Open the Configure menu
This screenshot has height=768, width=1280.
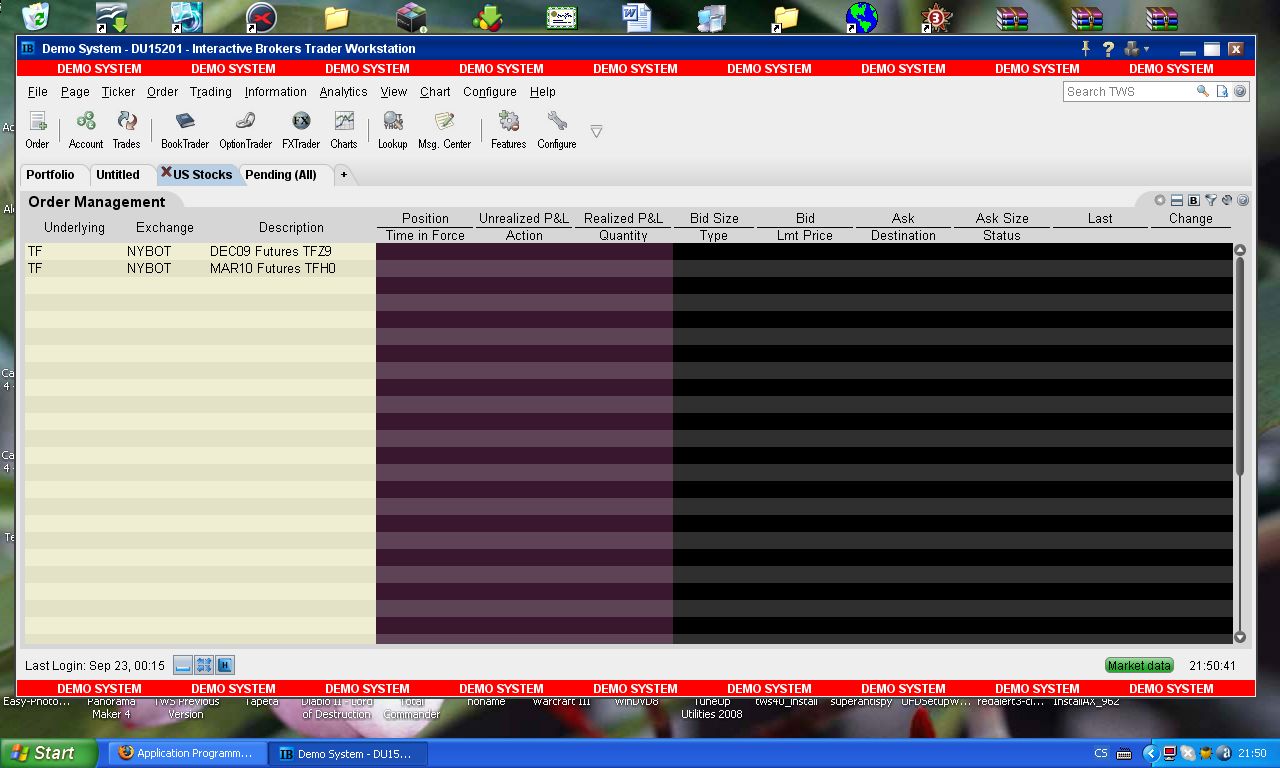click(490, 91)
